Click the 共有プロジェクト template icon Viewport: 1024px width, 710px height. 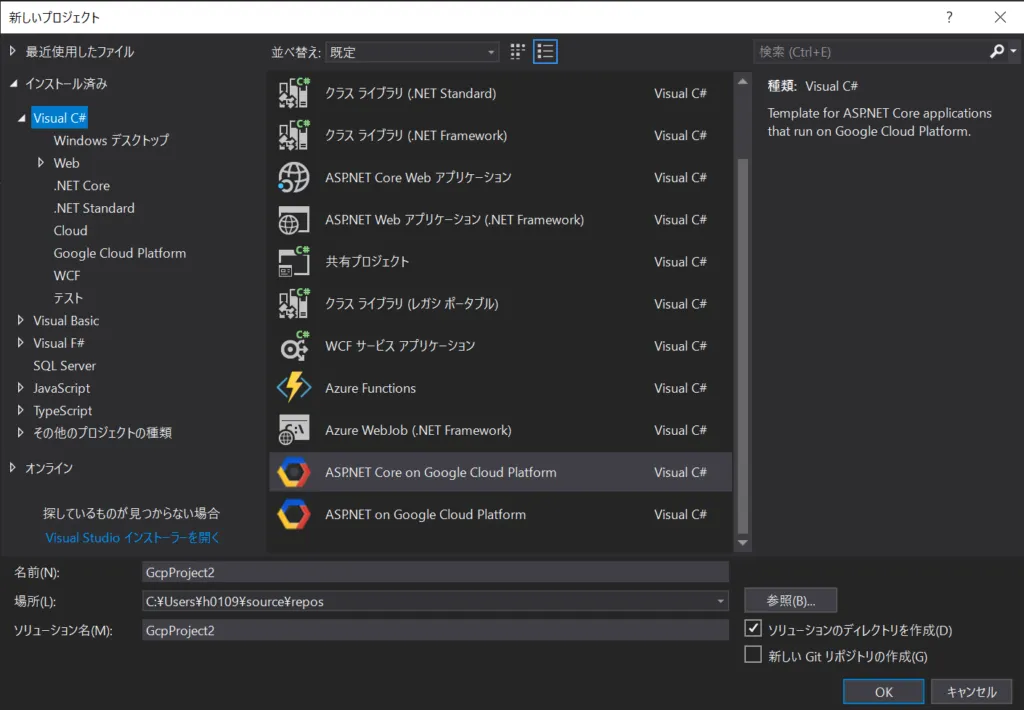[294, 262]
